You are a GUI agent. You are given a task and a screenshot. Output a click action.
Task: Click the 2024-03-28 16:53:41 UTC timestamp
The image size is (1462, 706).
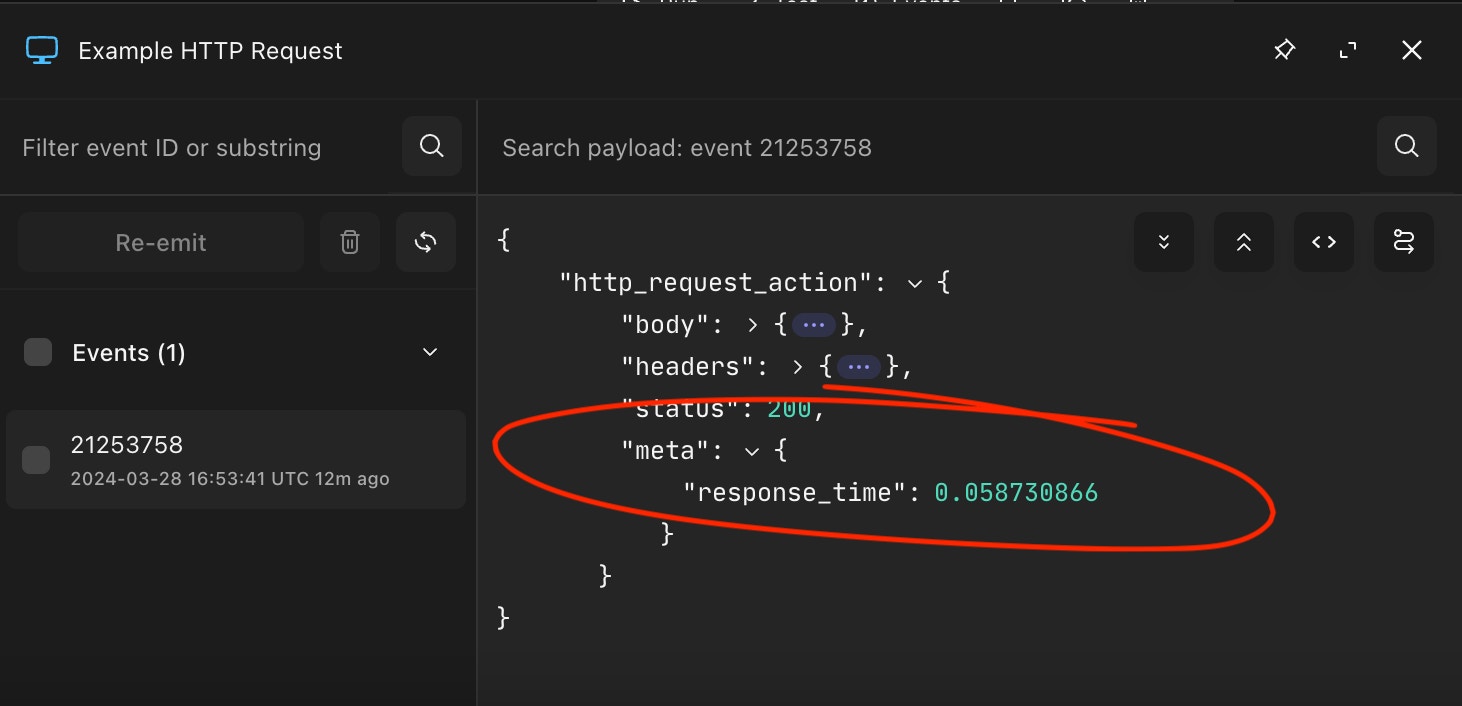[190, 479]
